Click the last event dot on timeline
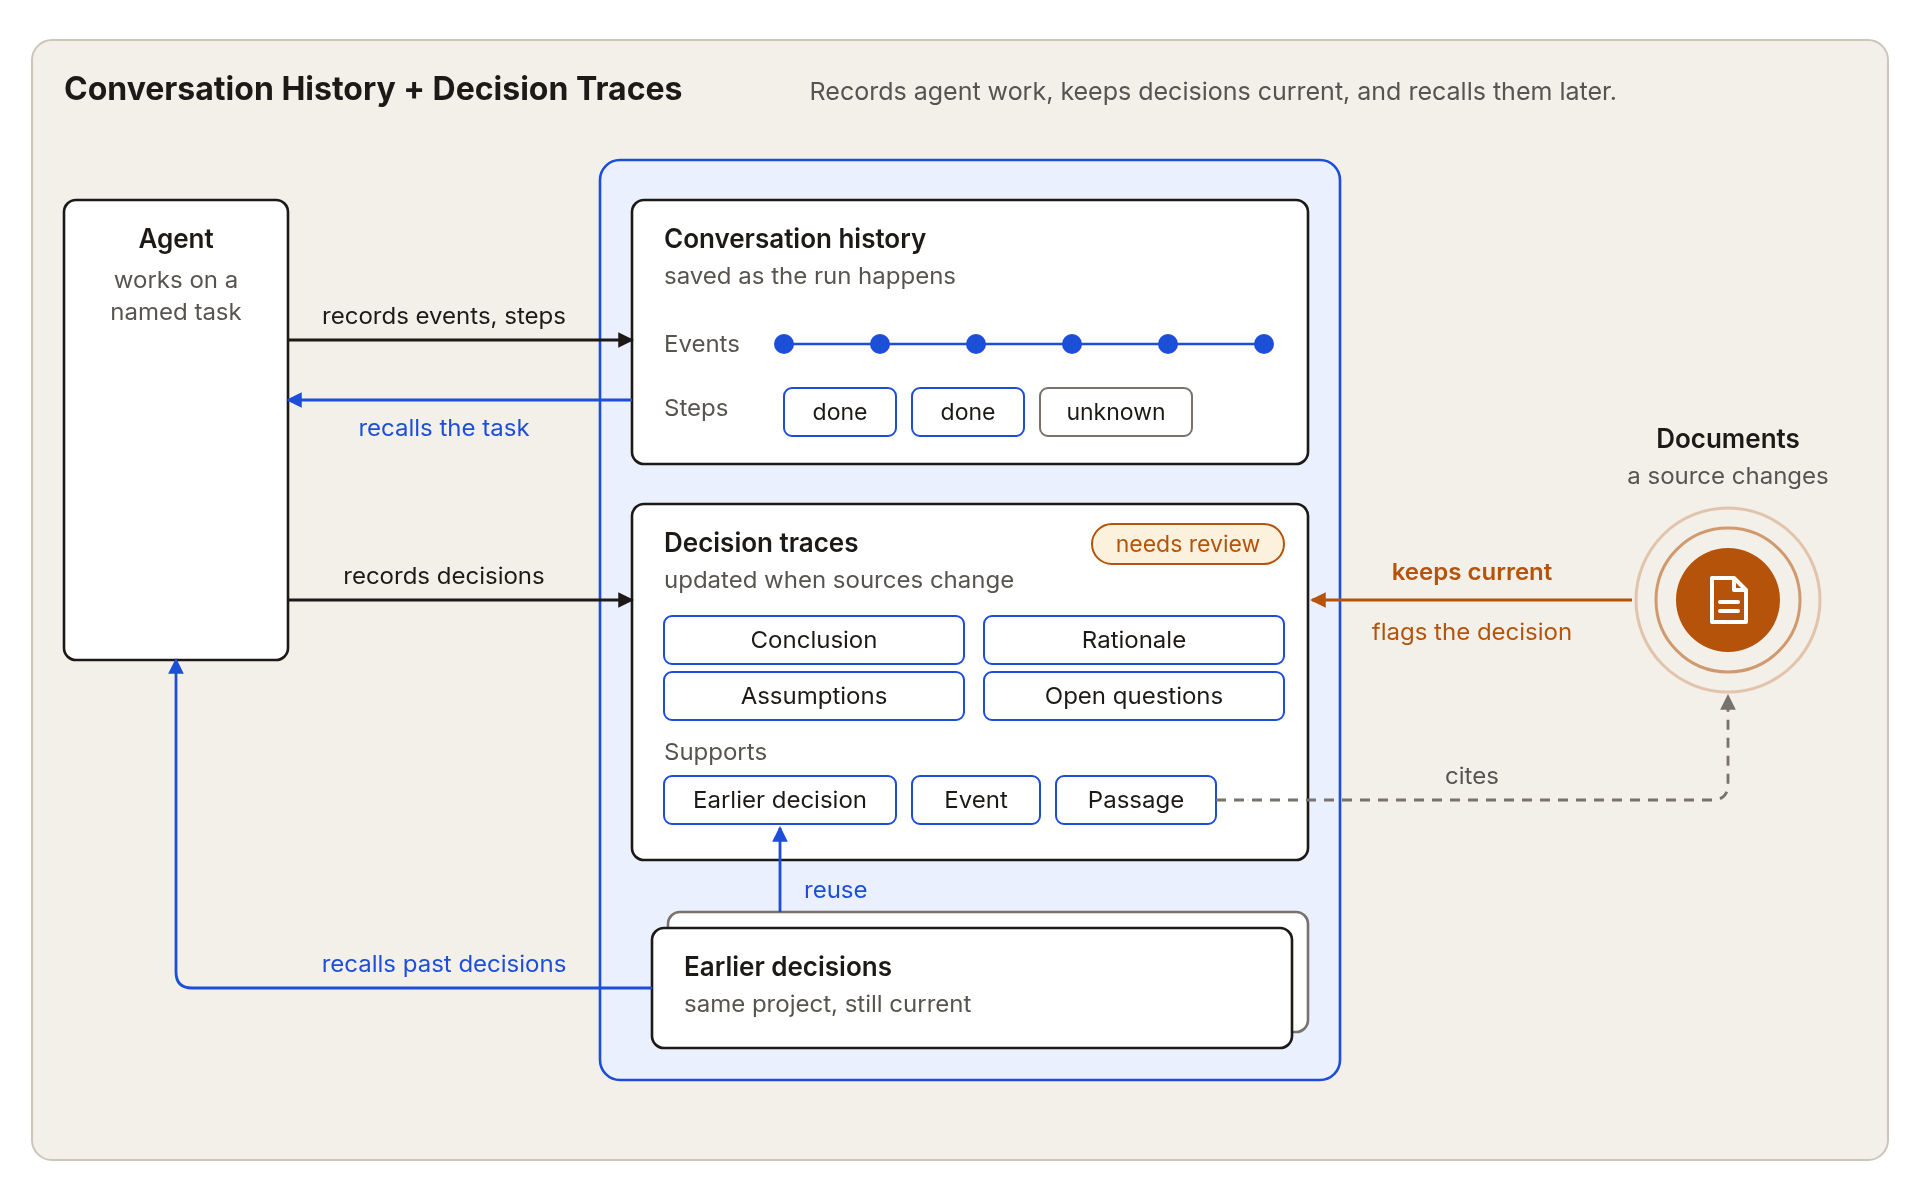 [1264, 344]
